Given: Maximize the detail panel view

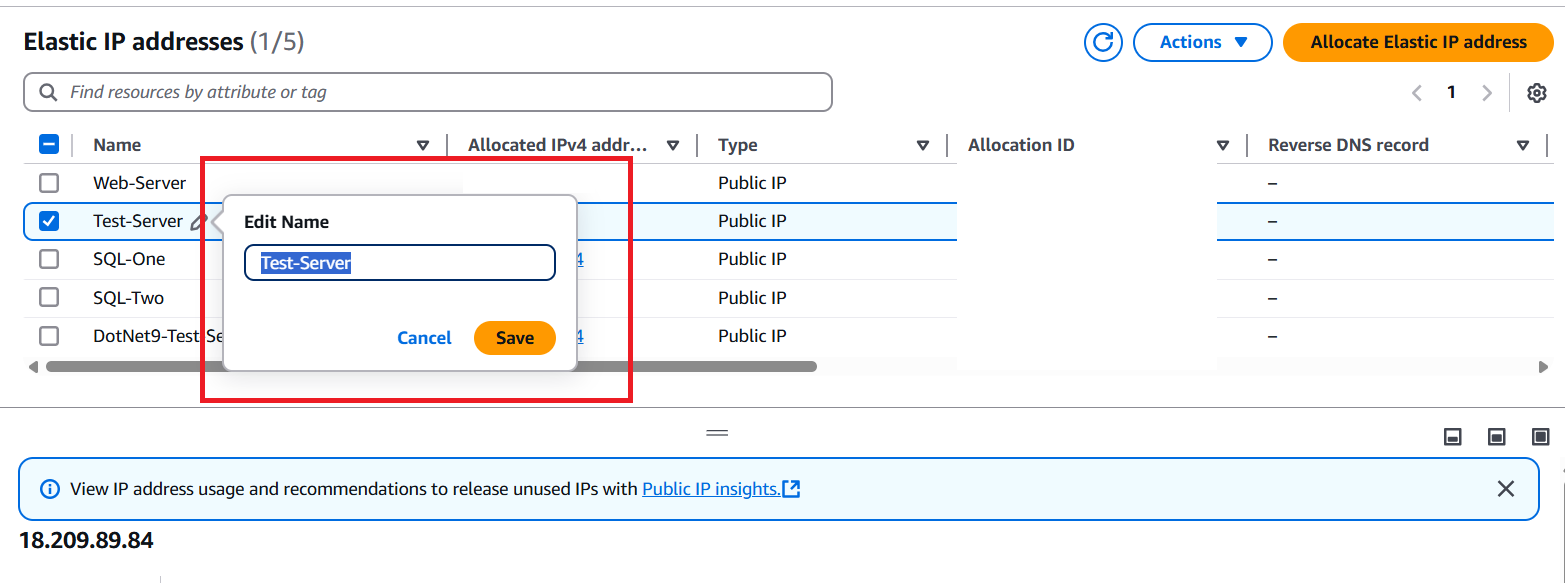Looking at the screenshot, I should [x=1541, y=436].
